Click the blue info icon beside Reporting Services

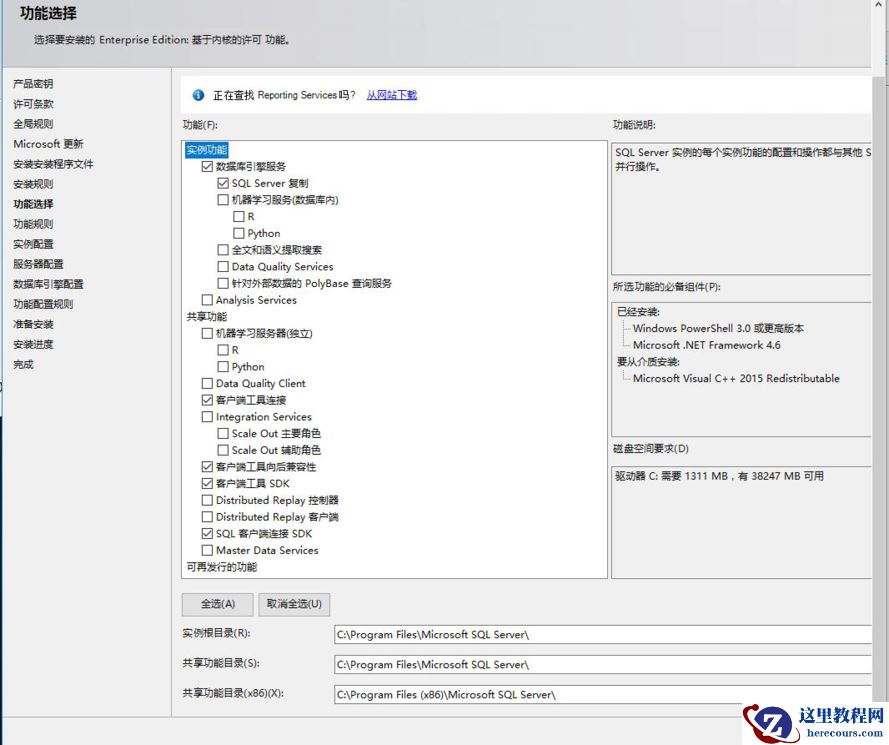click(198, 95)
